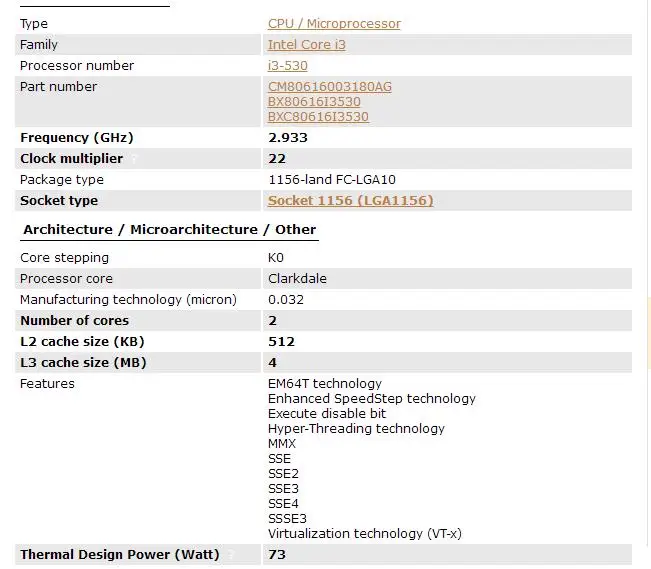651x569 pixels.
Task: Select the L2 cache size (KB) label
Action: [x=82, y=341]
